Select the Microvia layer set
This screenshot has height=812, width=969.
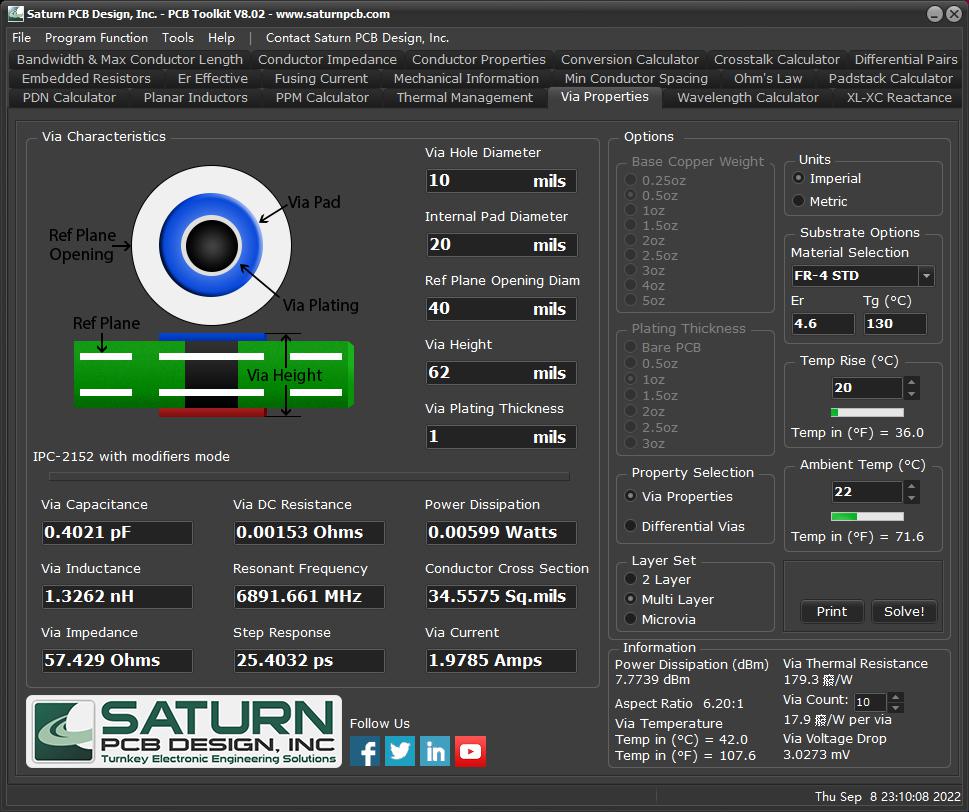coord(660,619)
